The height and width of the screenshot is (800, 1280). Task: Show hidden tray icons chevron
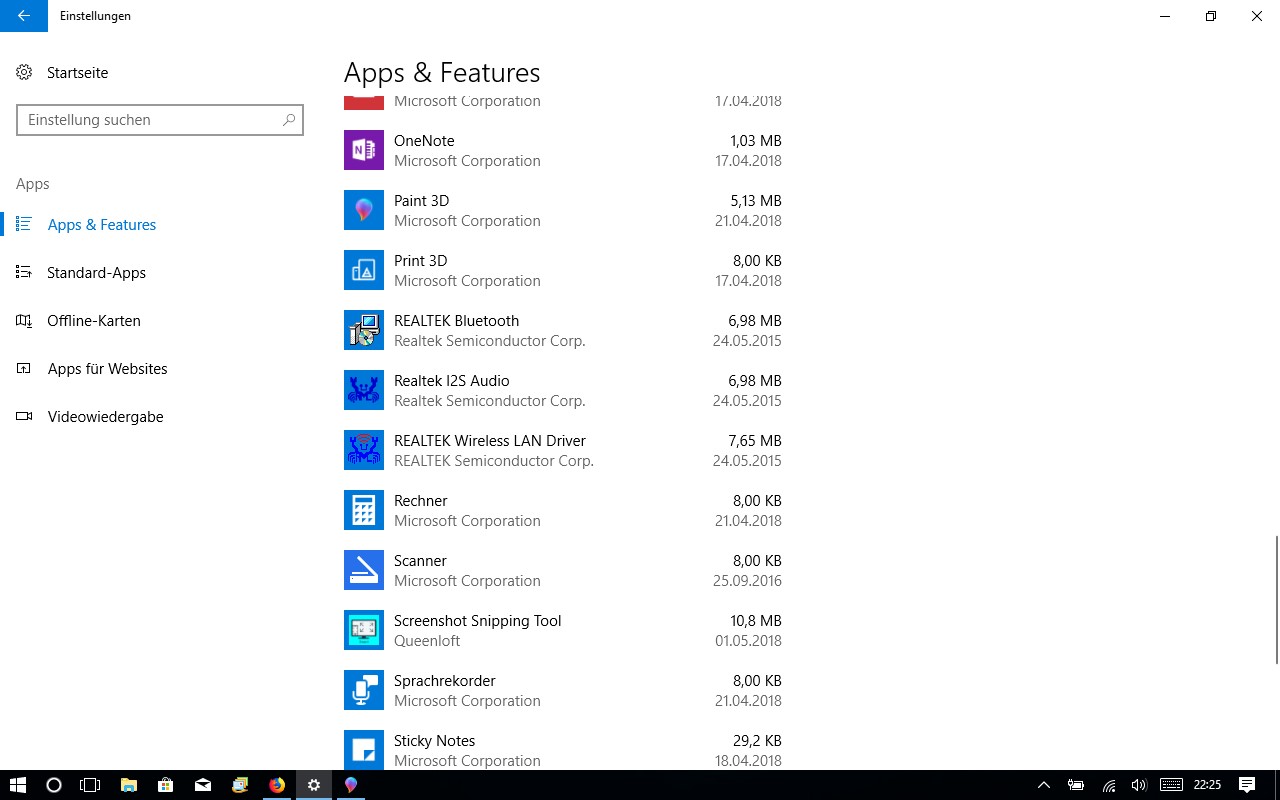pyautogui.click(x=1043, y=785)
